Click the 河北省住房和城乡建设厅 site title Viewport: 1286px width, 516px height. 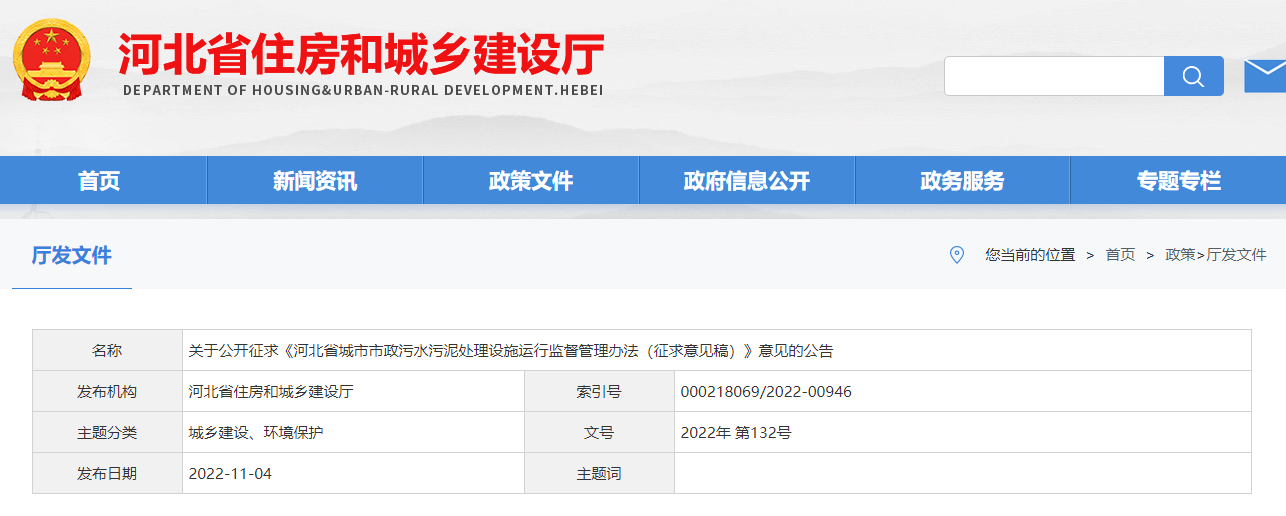362,53
